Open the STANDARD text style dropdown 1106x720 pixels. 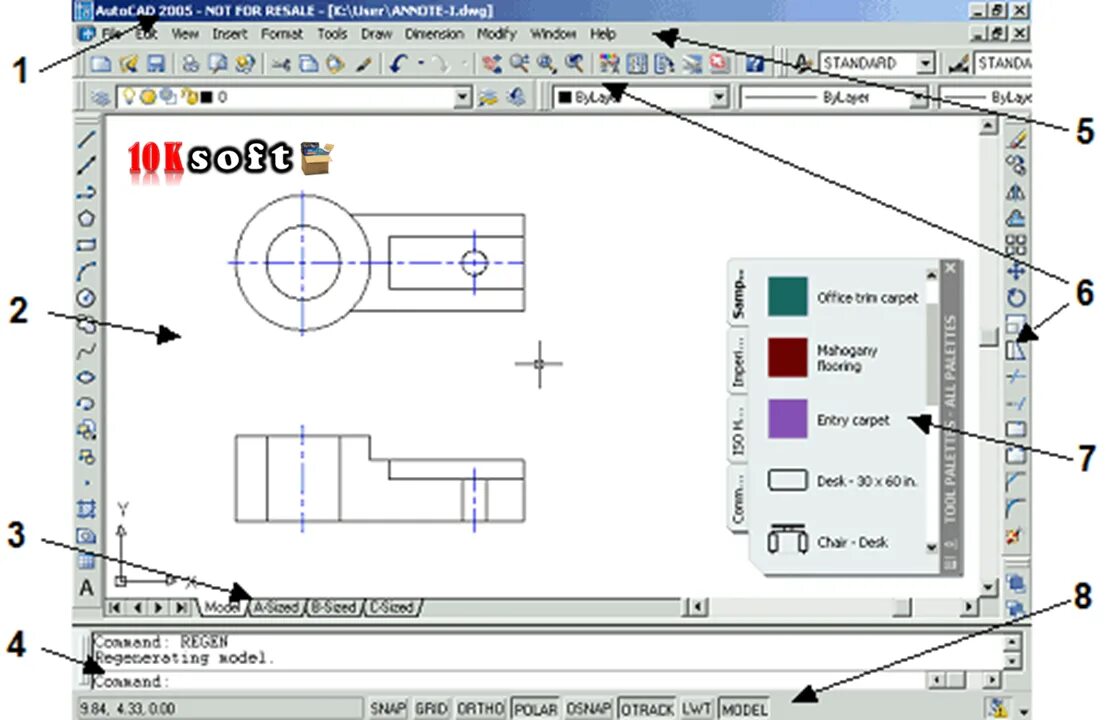pos(925,63)
